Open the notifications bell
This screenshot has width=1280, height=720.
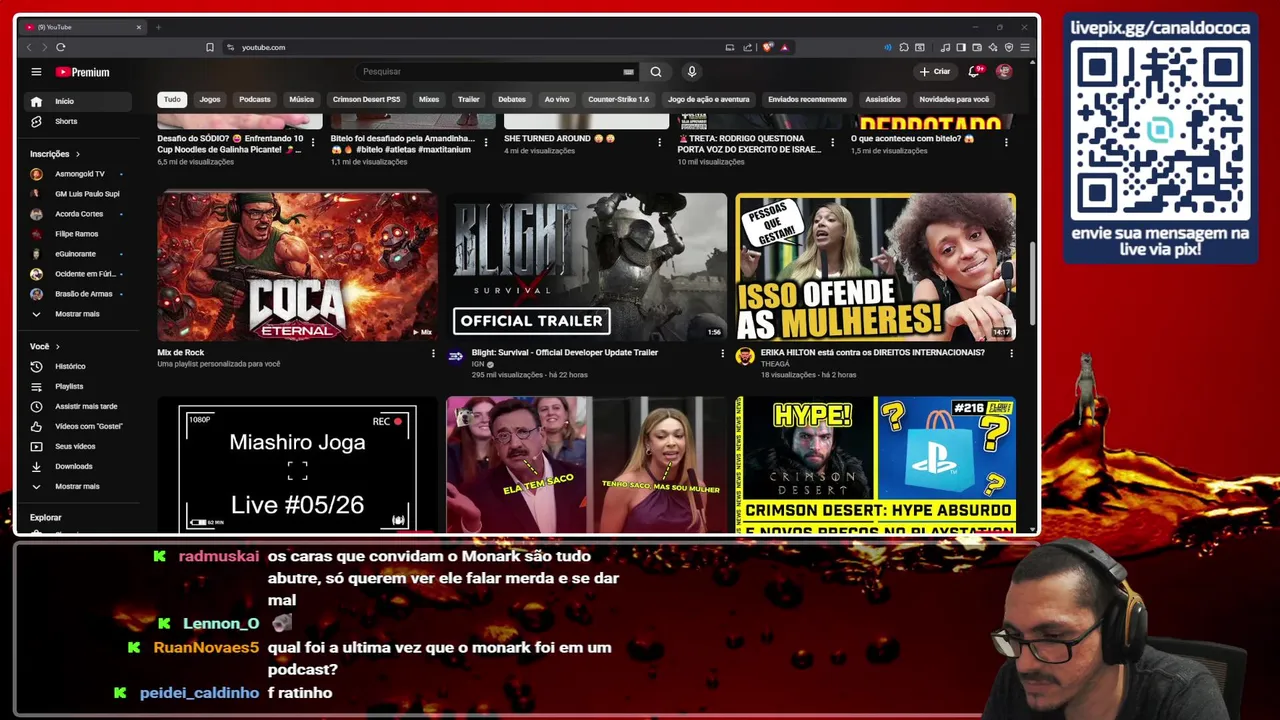(x=974, y=72)
